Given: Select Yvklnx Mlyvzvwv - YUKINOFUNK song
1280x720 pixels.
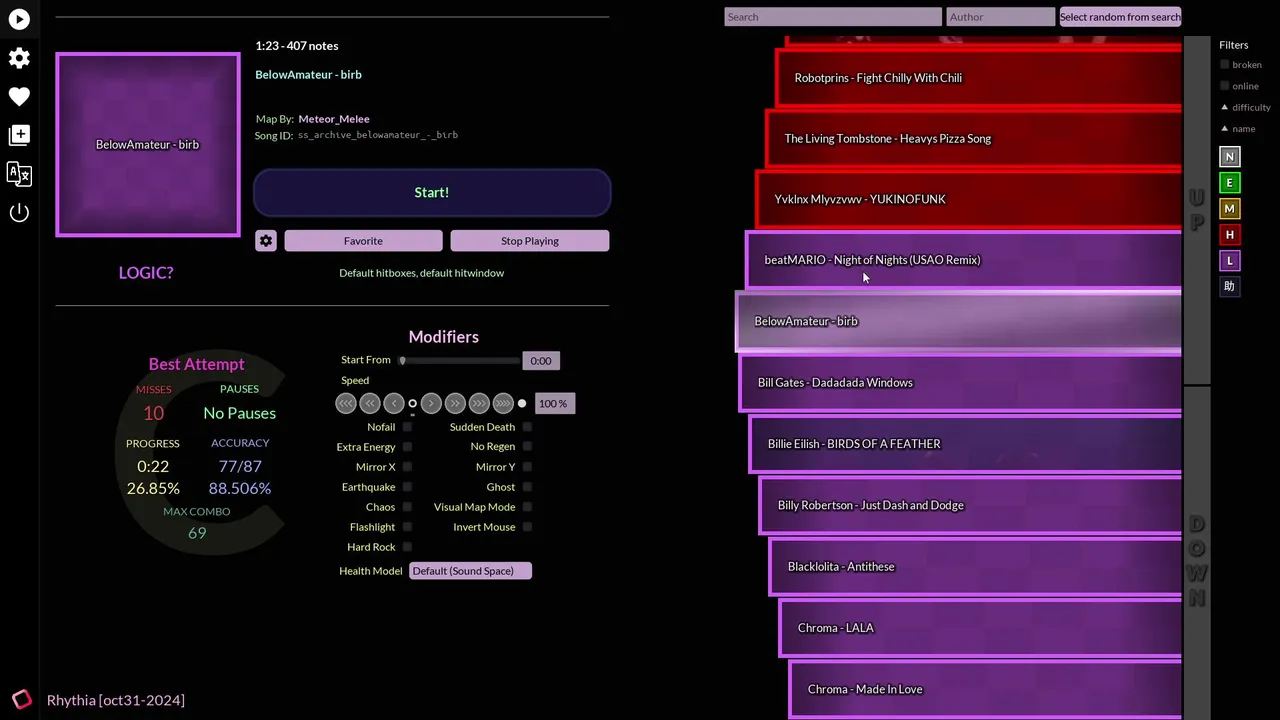Looking at the screenshot, I should 969,199.
